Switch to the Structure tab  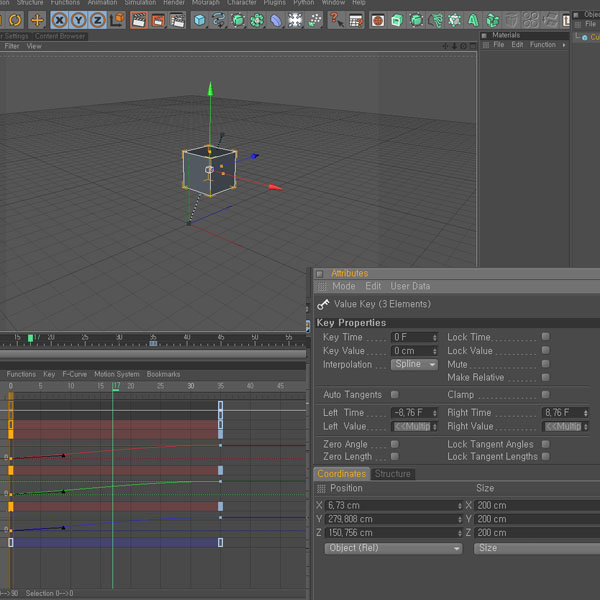coord(393,474)
